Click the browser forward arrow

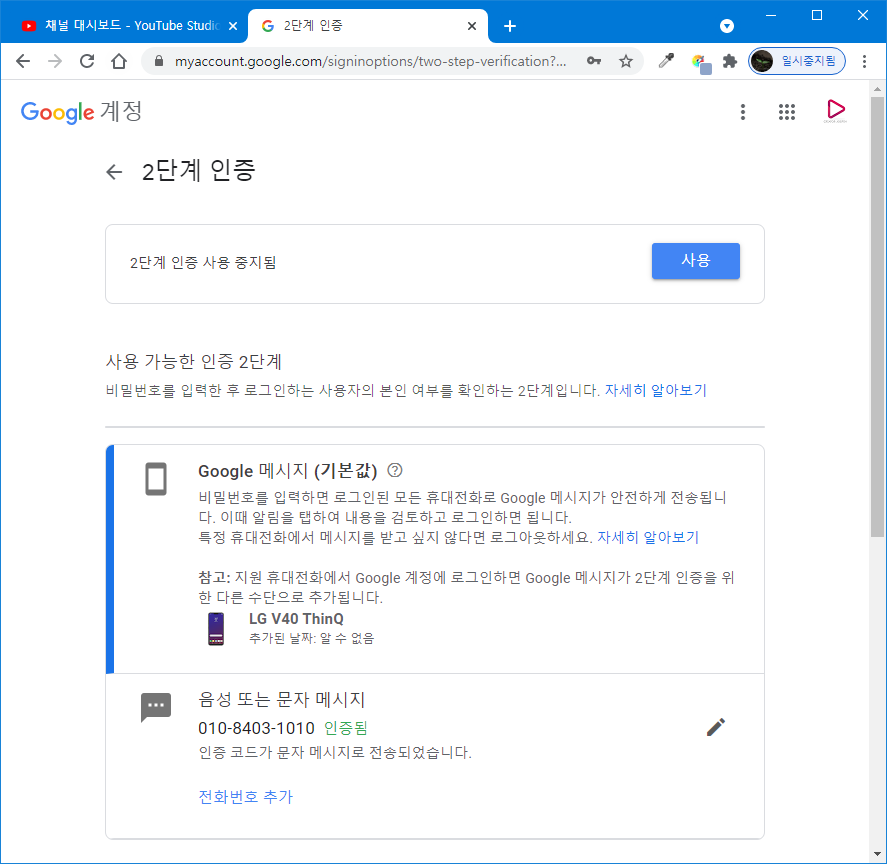point(55,61)
